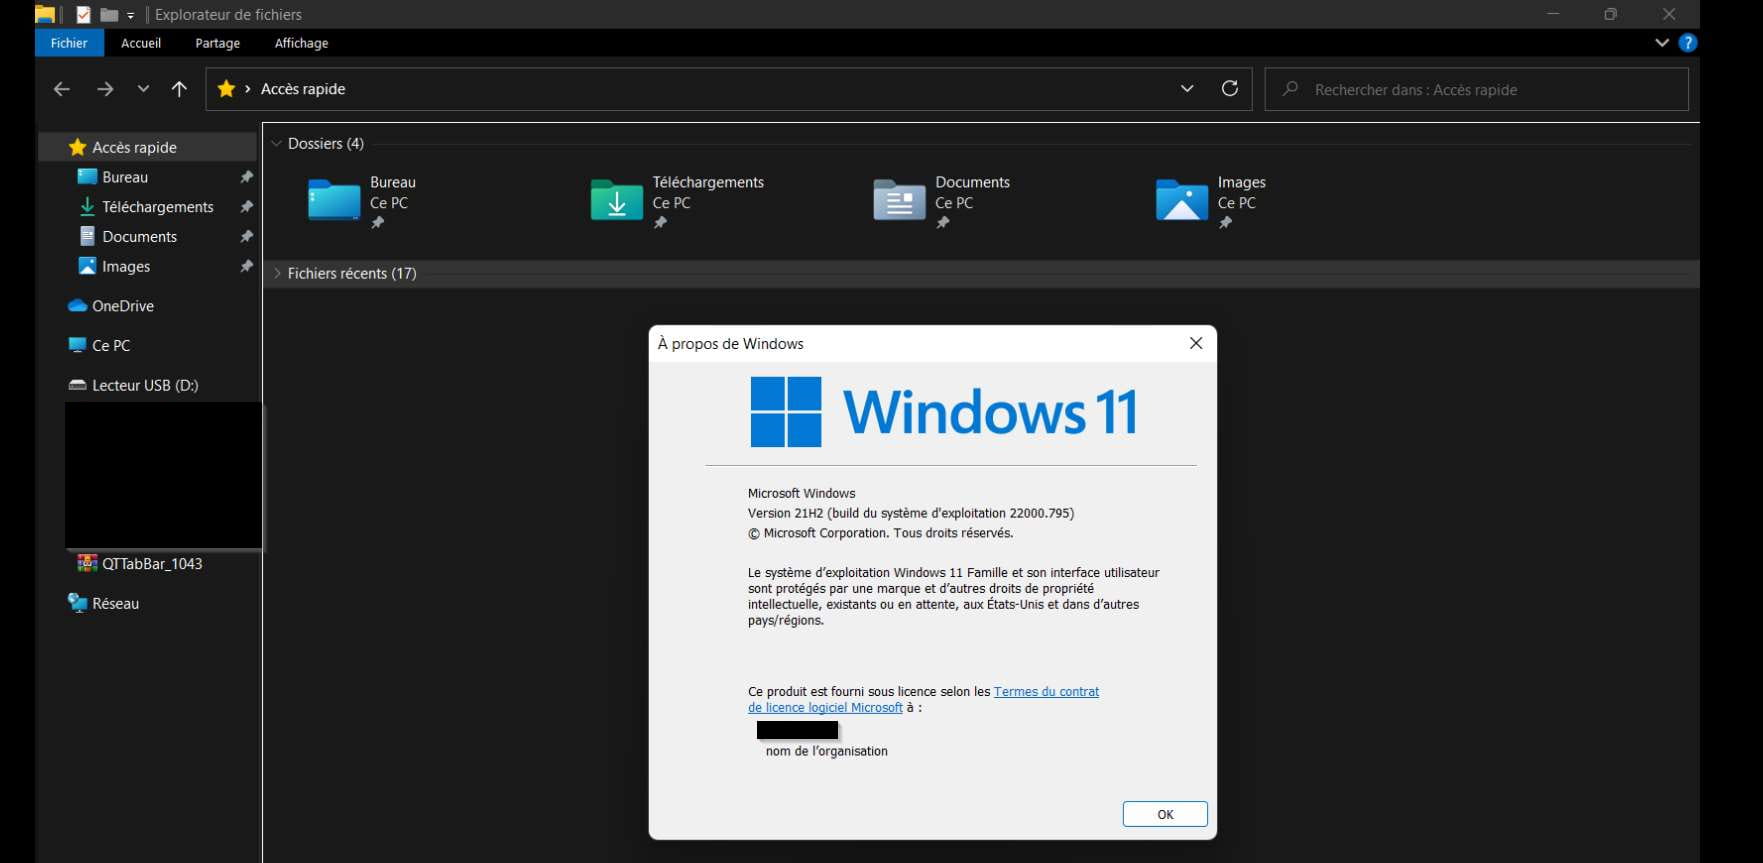Collapse the Dossiers (4) group
Screen dimensions: 1763x863
[x=277, y=144]
